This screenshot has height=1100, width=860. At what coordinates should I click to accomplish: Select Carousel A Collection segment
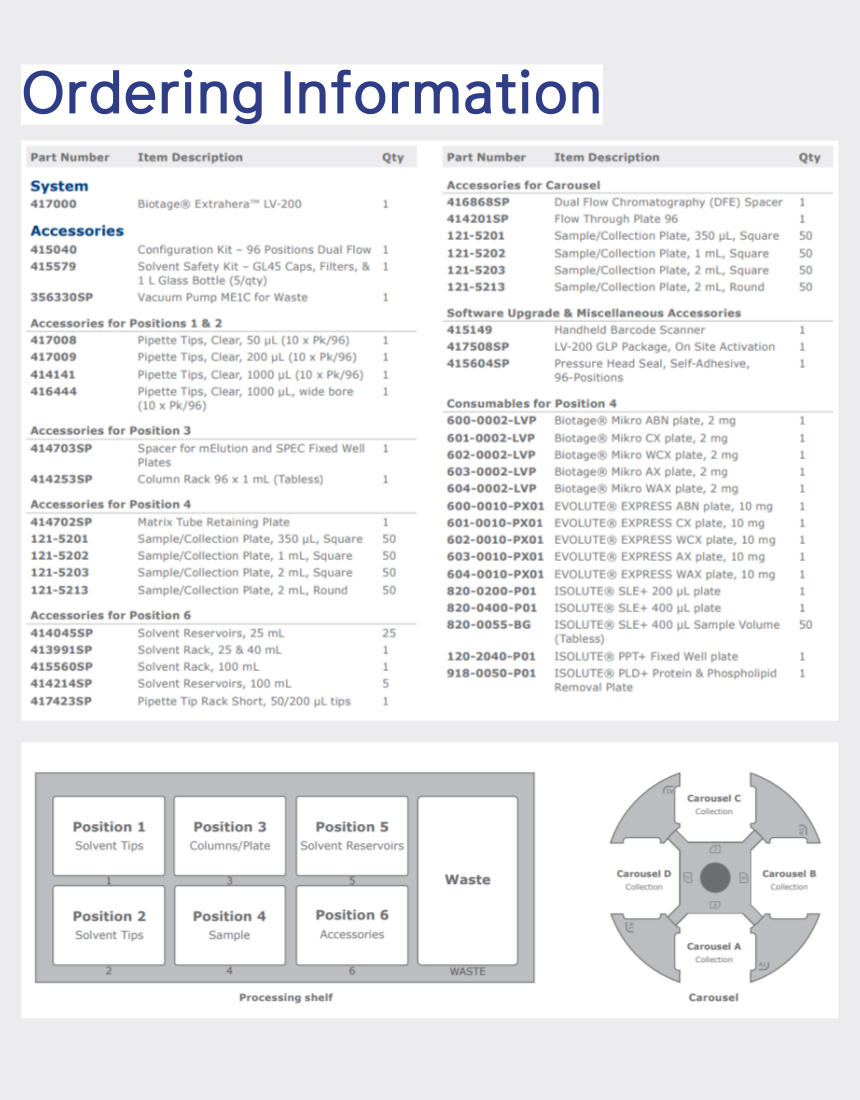[x=714, y=952]
